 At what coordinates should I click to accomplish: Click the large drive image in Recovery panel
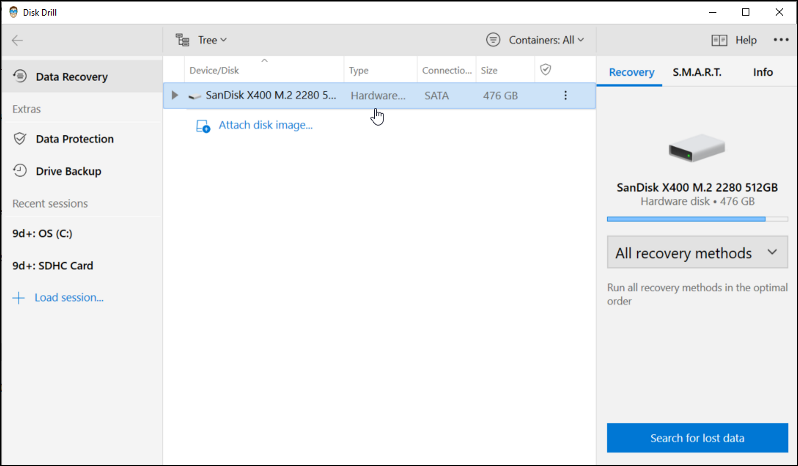click(696, 148)
